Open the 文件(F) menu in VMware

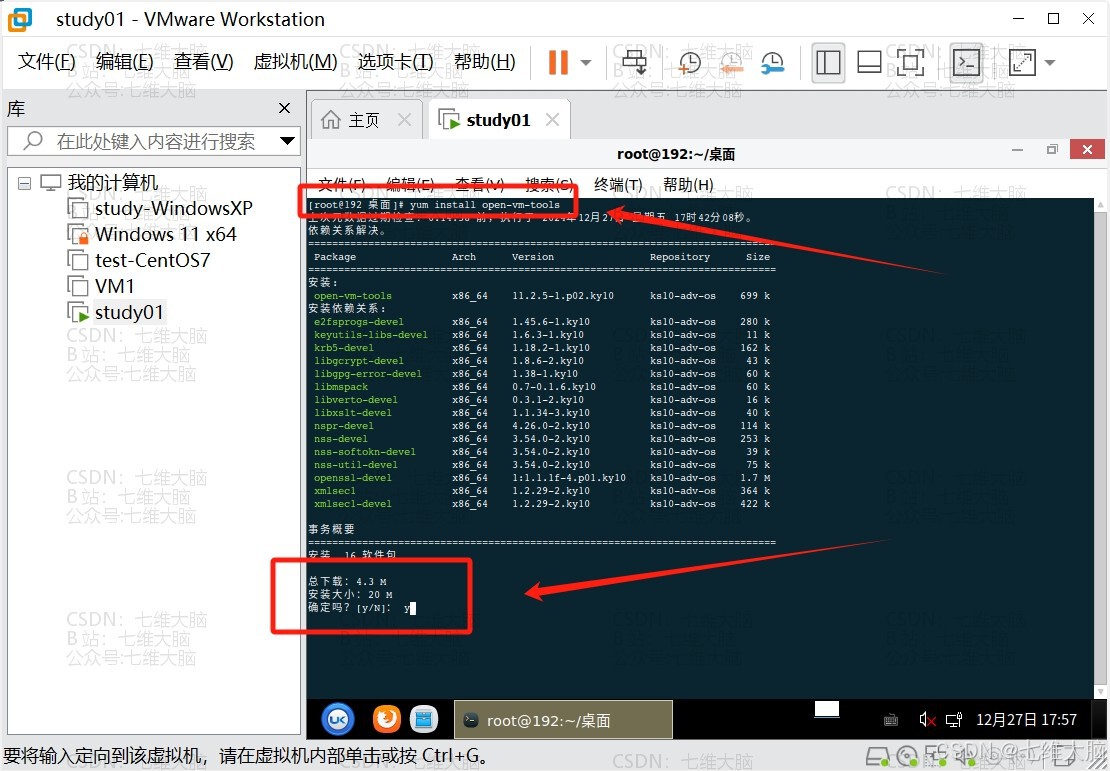(46, 62)
